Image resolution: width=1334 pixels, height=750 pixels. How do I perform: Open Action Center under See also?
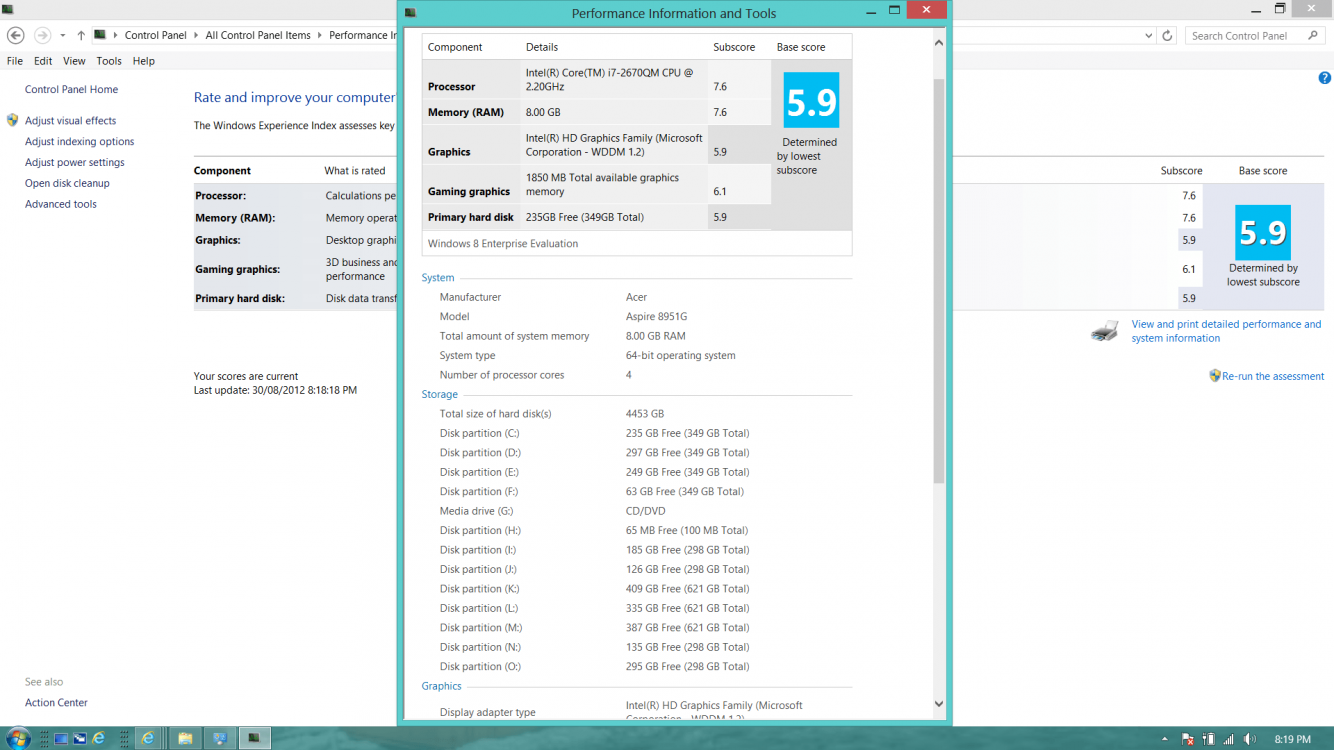56,703
